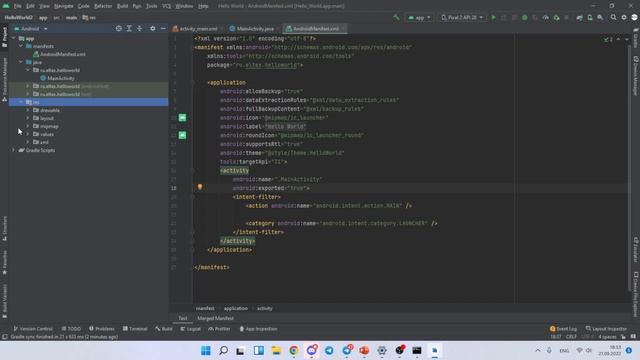This screenshot has height=360, width=640.
Task: Open the Pixel 2 API device dropdown
Action: (462, 18)
